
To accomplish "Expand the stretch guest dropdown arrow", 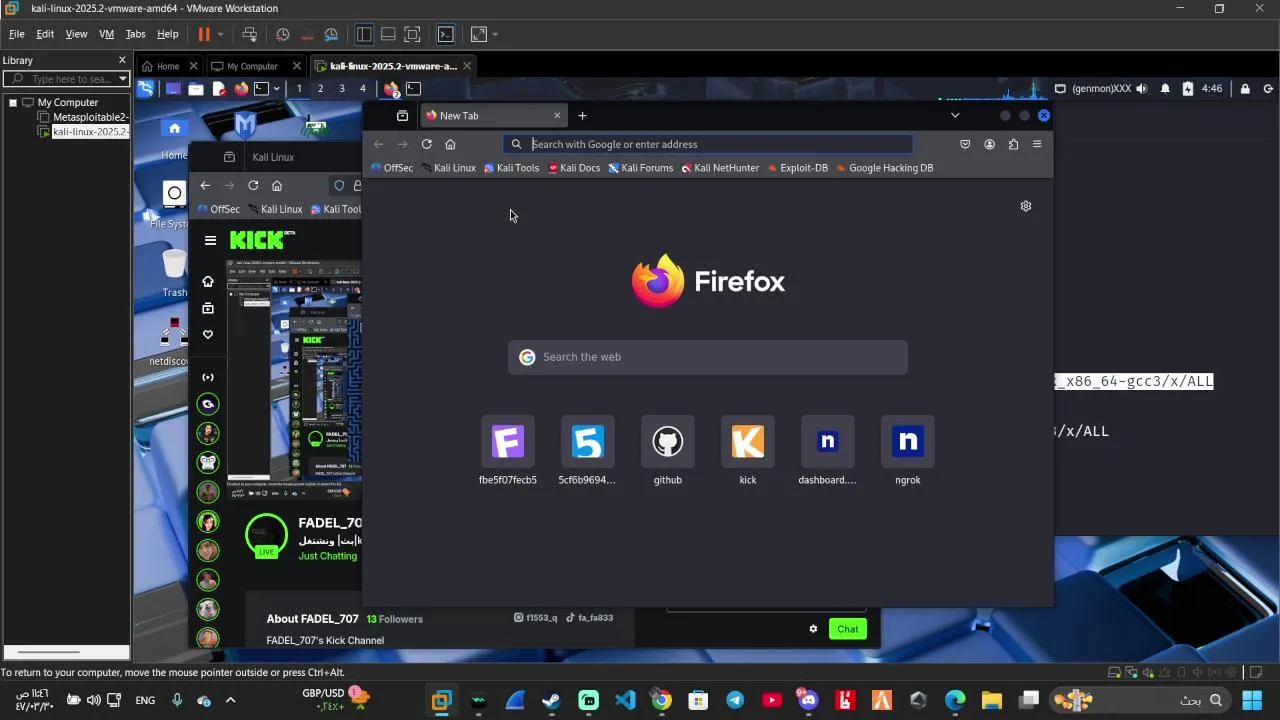I will [x=495, y=34].
